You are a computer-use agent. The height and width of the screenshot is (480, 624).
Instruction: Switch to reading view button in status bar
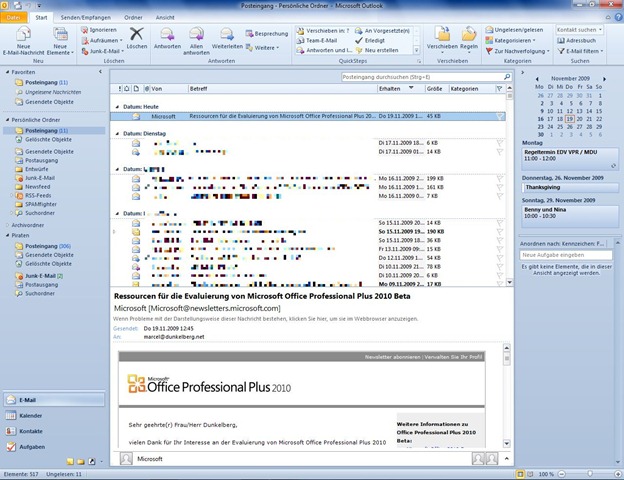coord(530,474)
